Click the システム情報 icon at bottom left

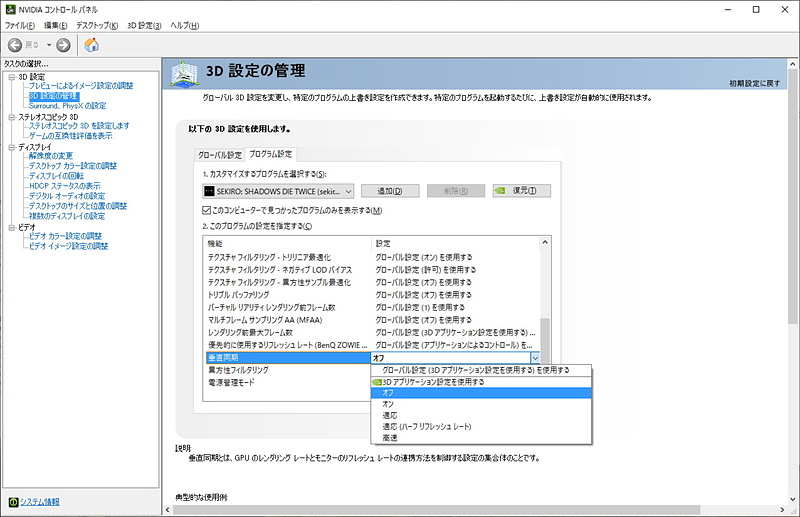[13, 502]
